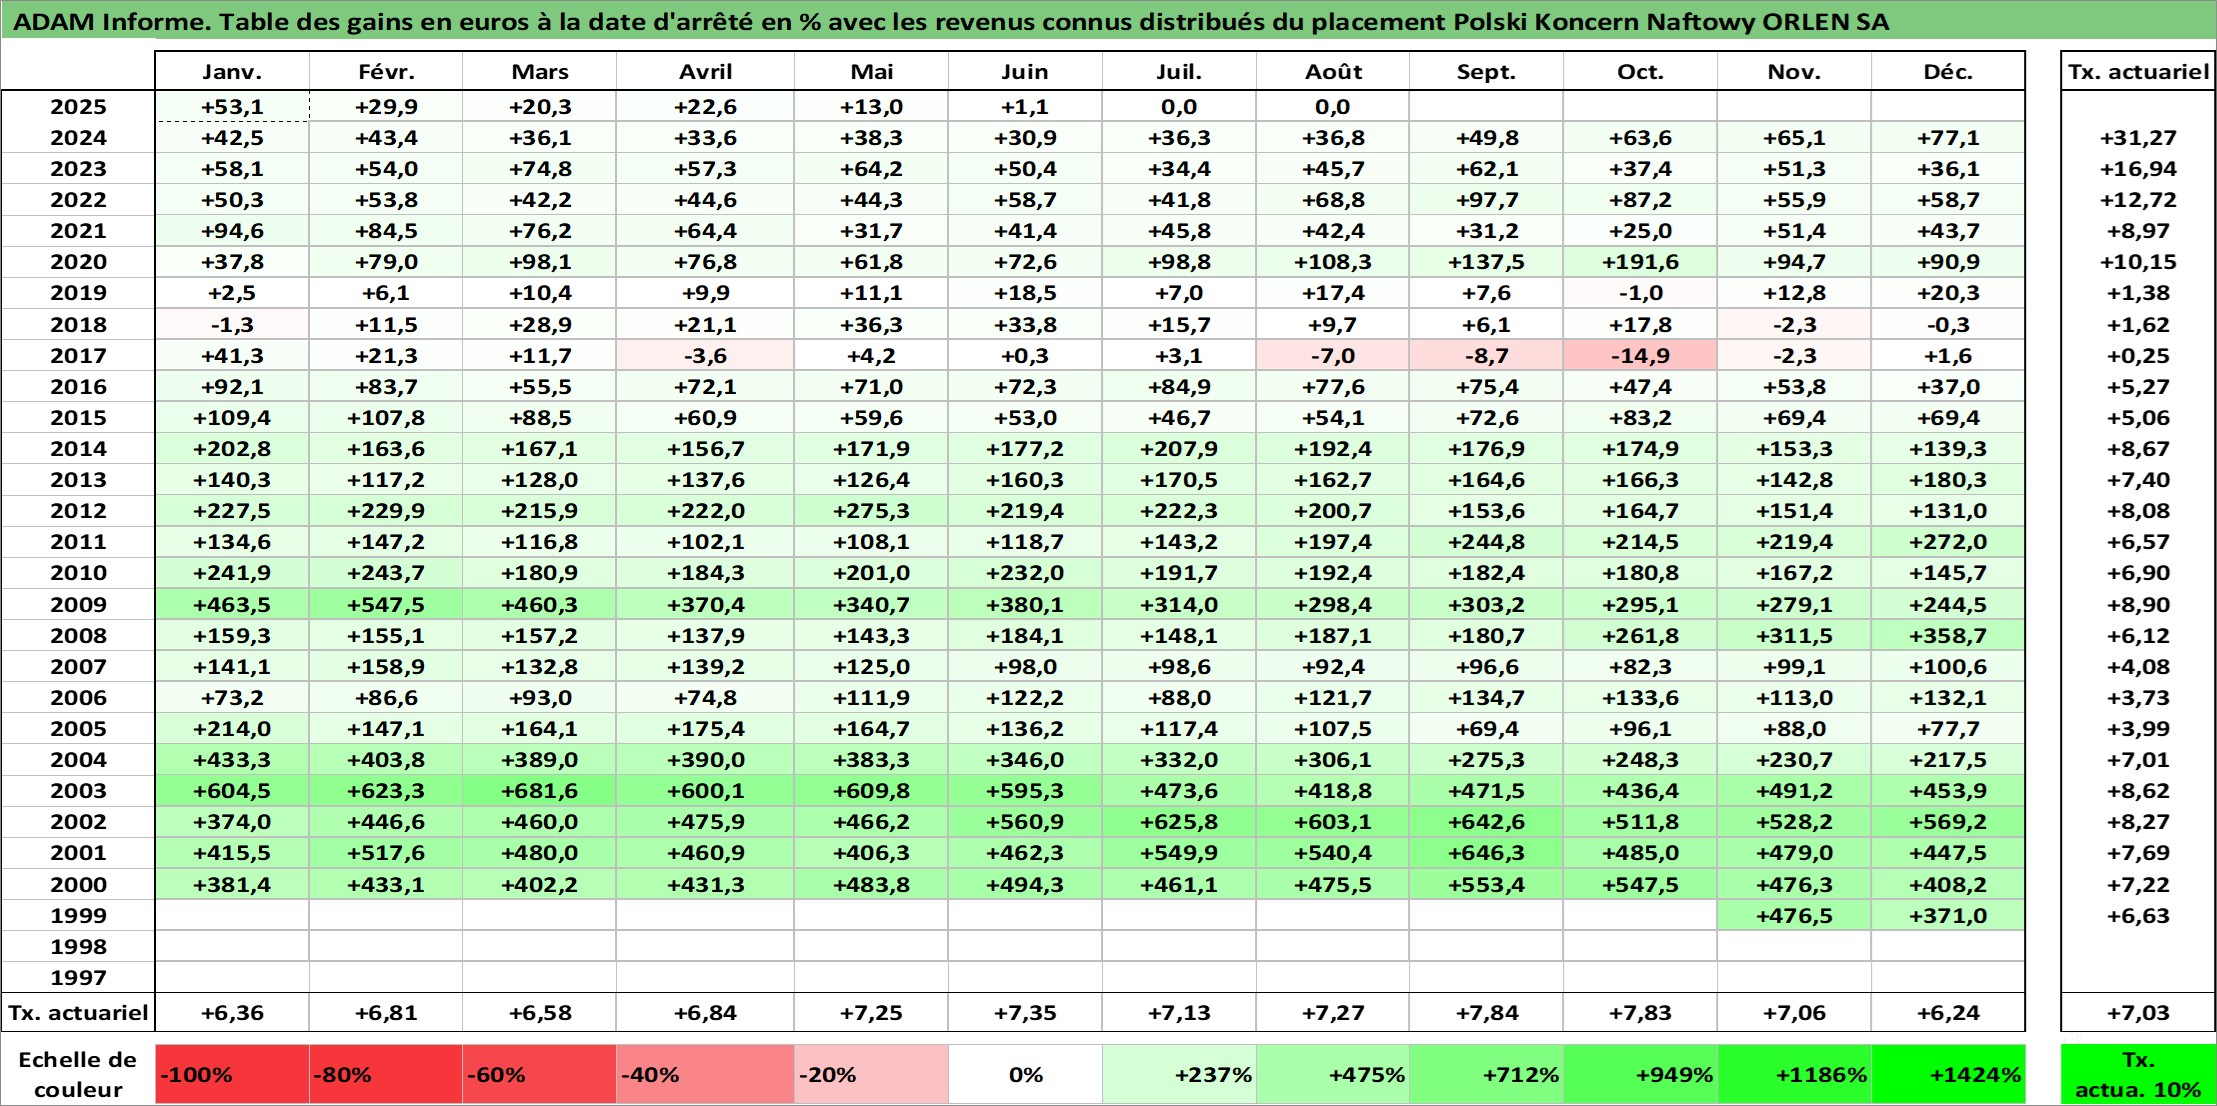Image resolution: width=2217 pixels, height=1106 pixels.
Task: Click the -60% color scale swatch
Action: click(x=540, y=1075)
